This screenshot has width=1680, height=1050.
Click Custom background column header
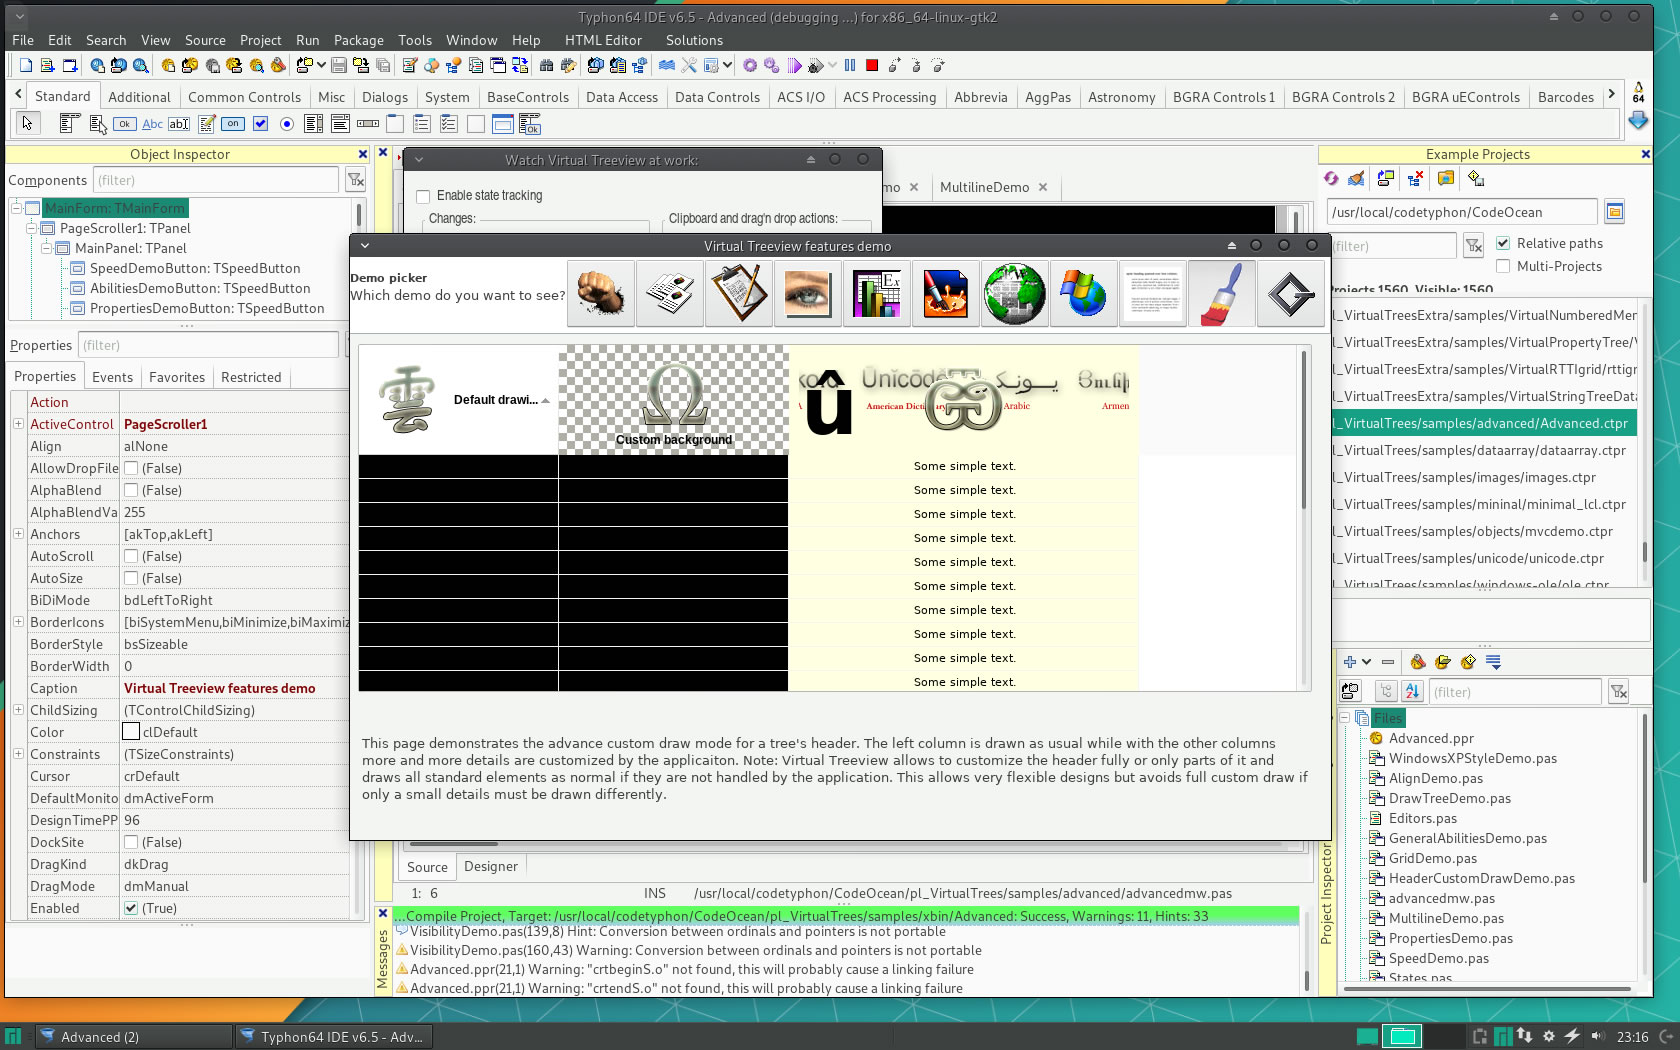(x=673, y=400)
